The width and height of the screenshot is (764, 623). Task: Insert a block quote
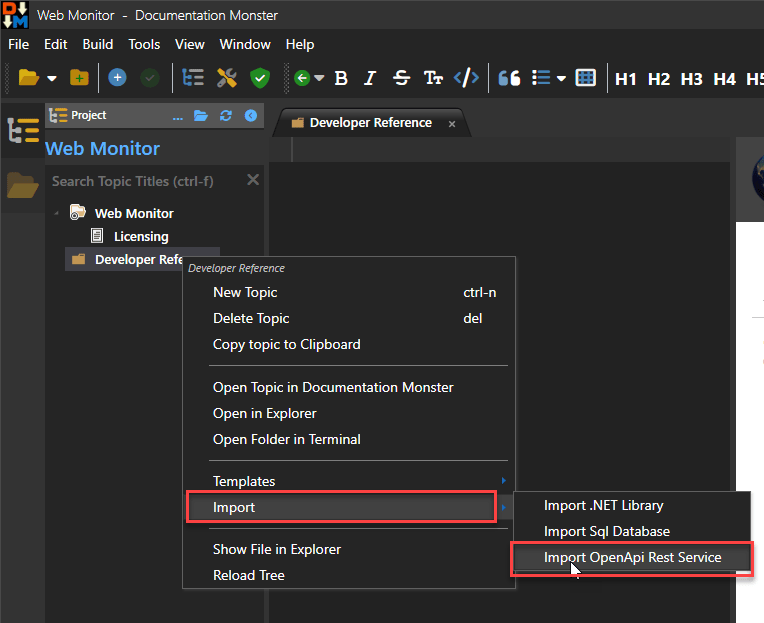[x=509, y=78]
